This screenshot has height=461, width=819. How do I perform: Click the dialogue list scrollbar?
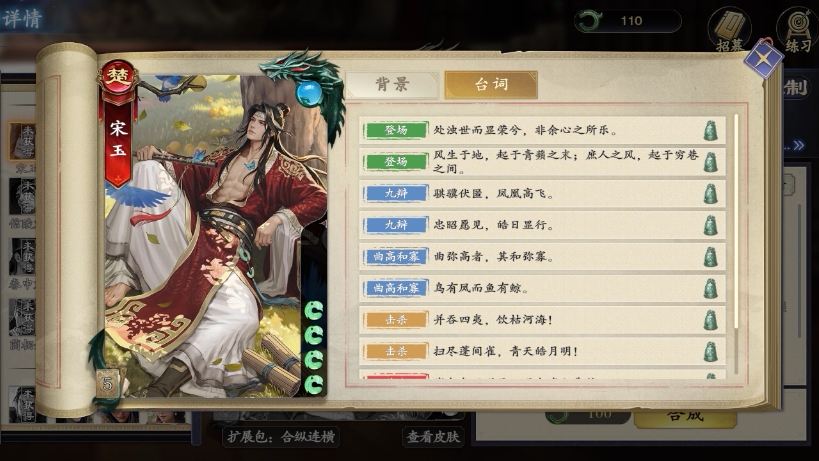tap(736, 221)
